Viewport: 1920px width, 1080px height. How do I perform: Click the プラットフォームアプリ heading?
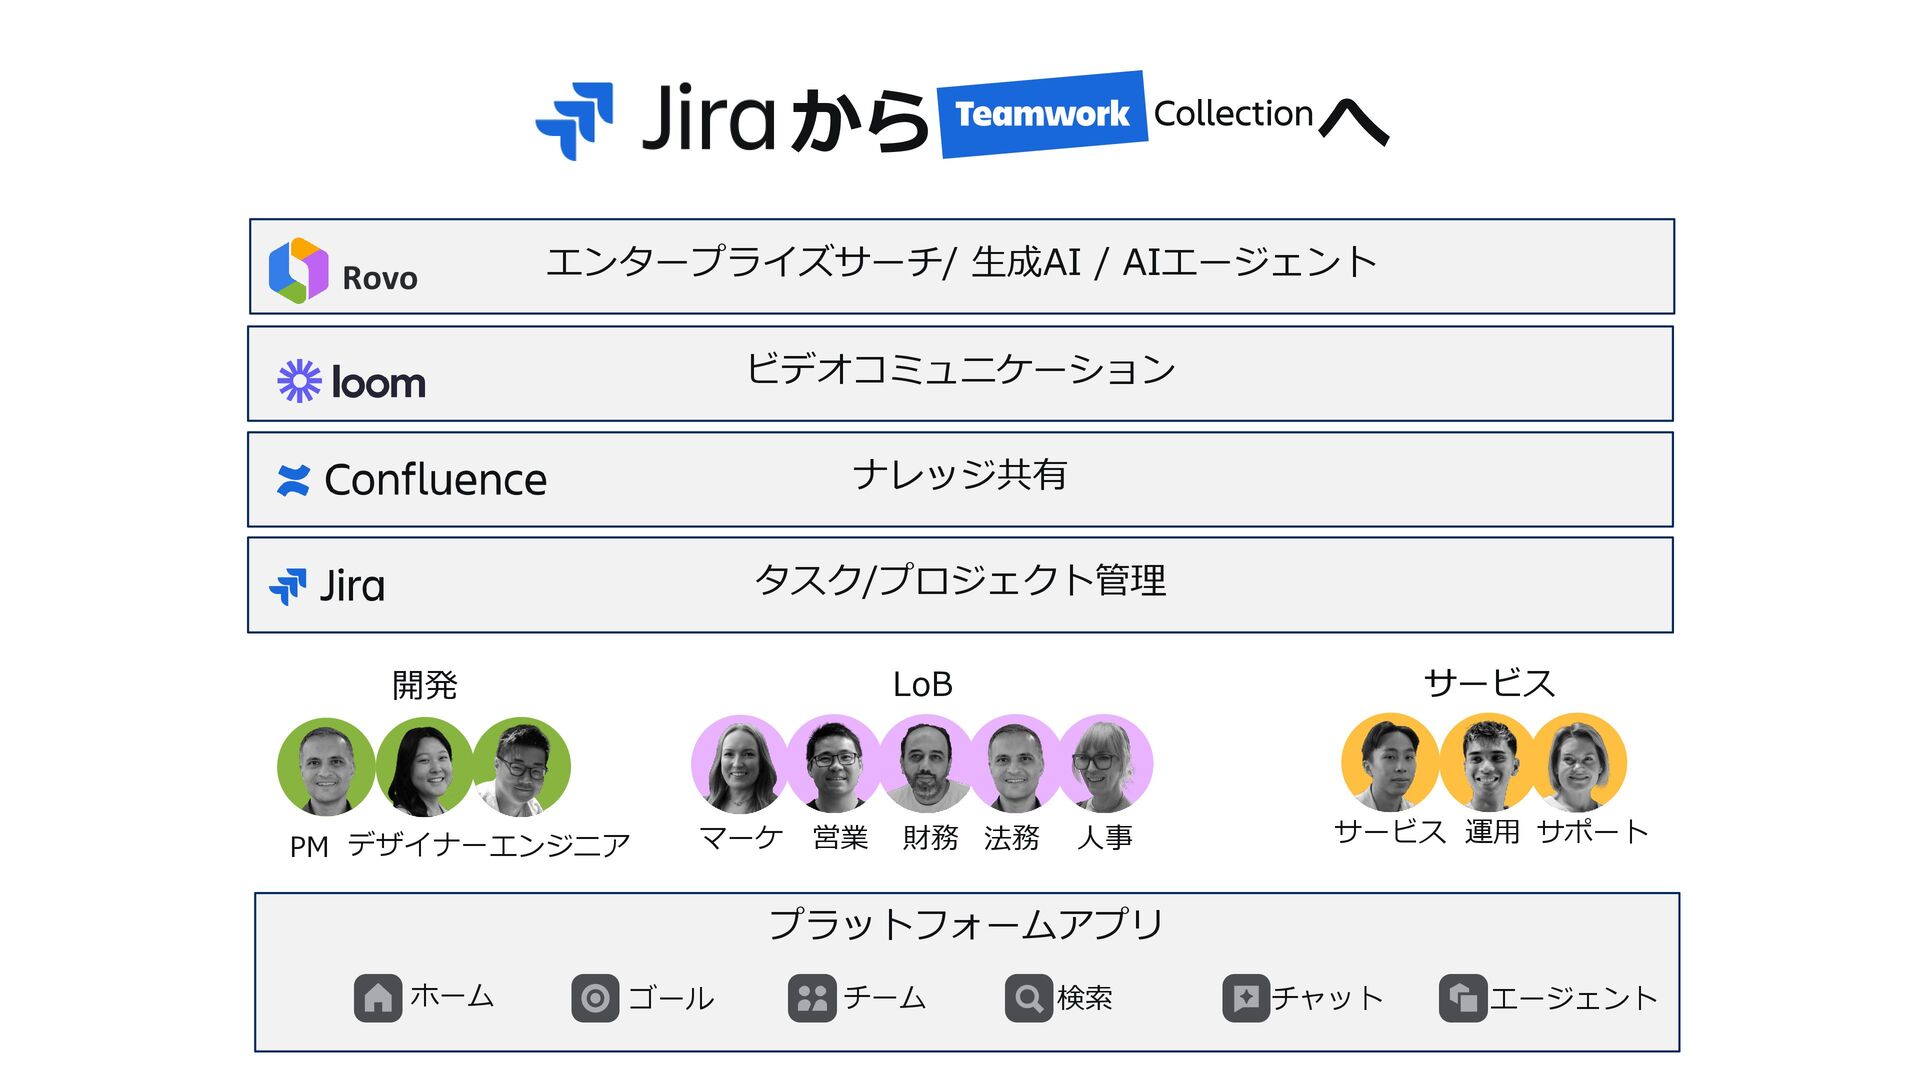pyautogui.click(x=966, y=924)
